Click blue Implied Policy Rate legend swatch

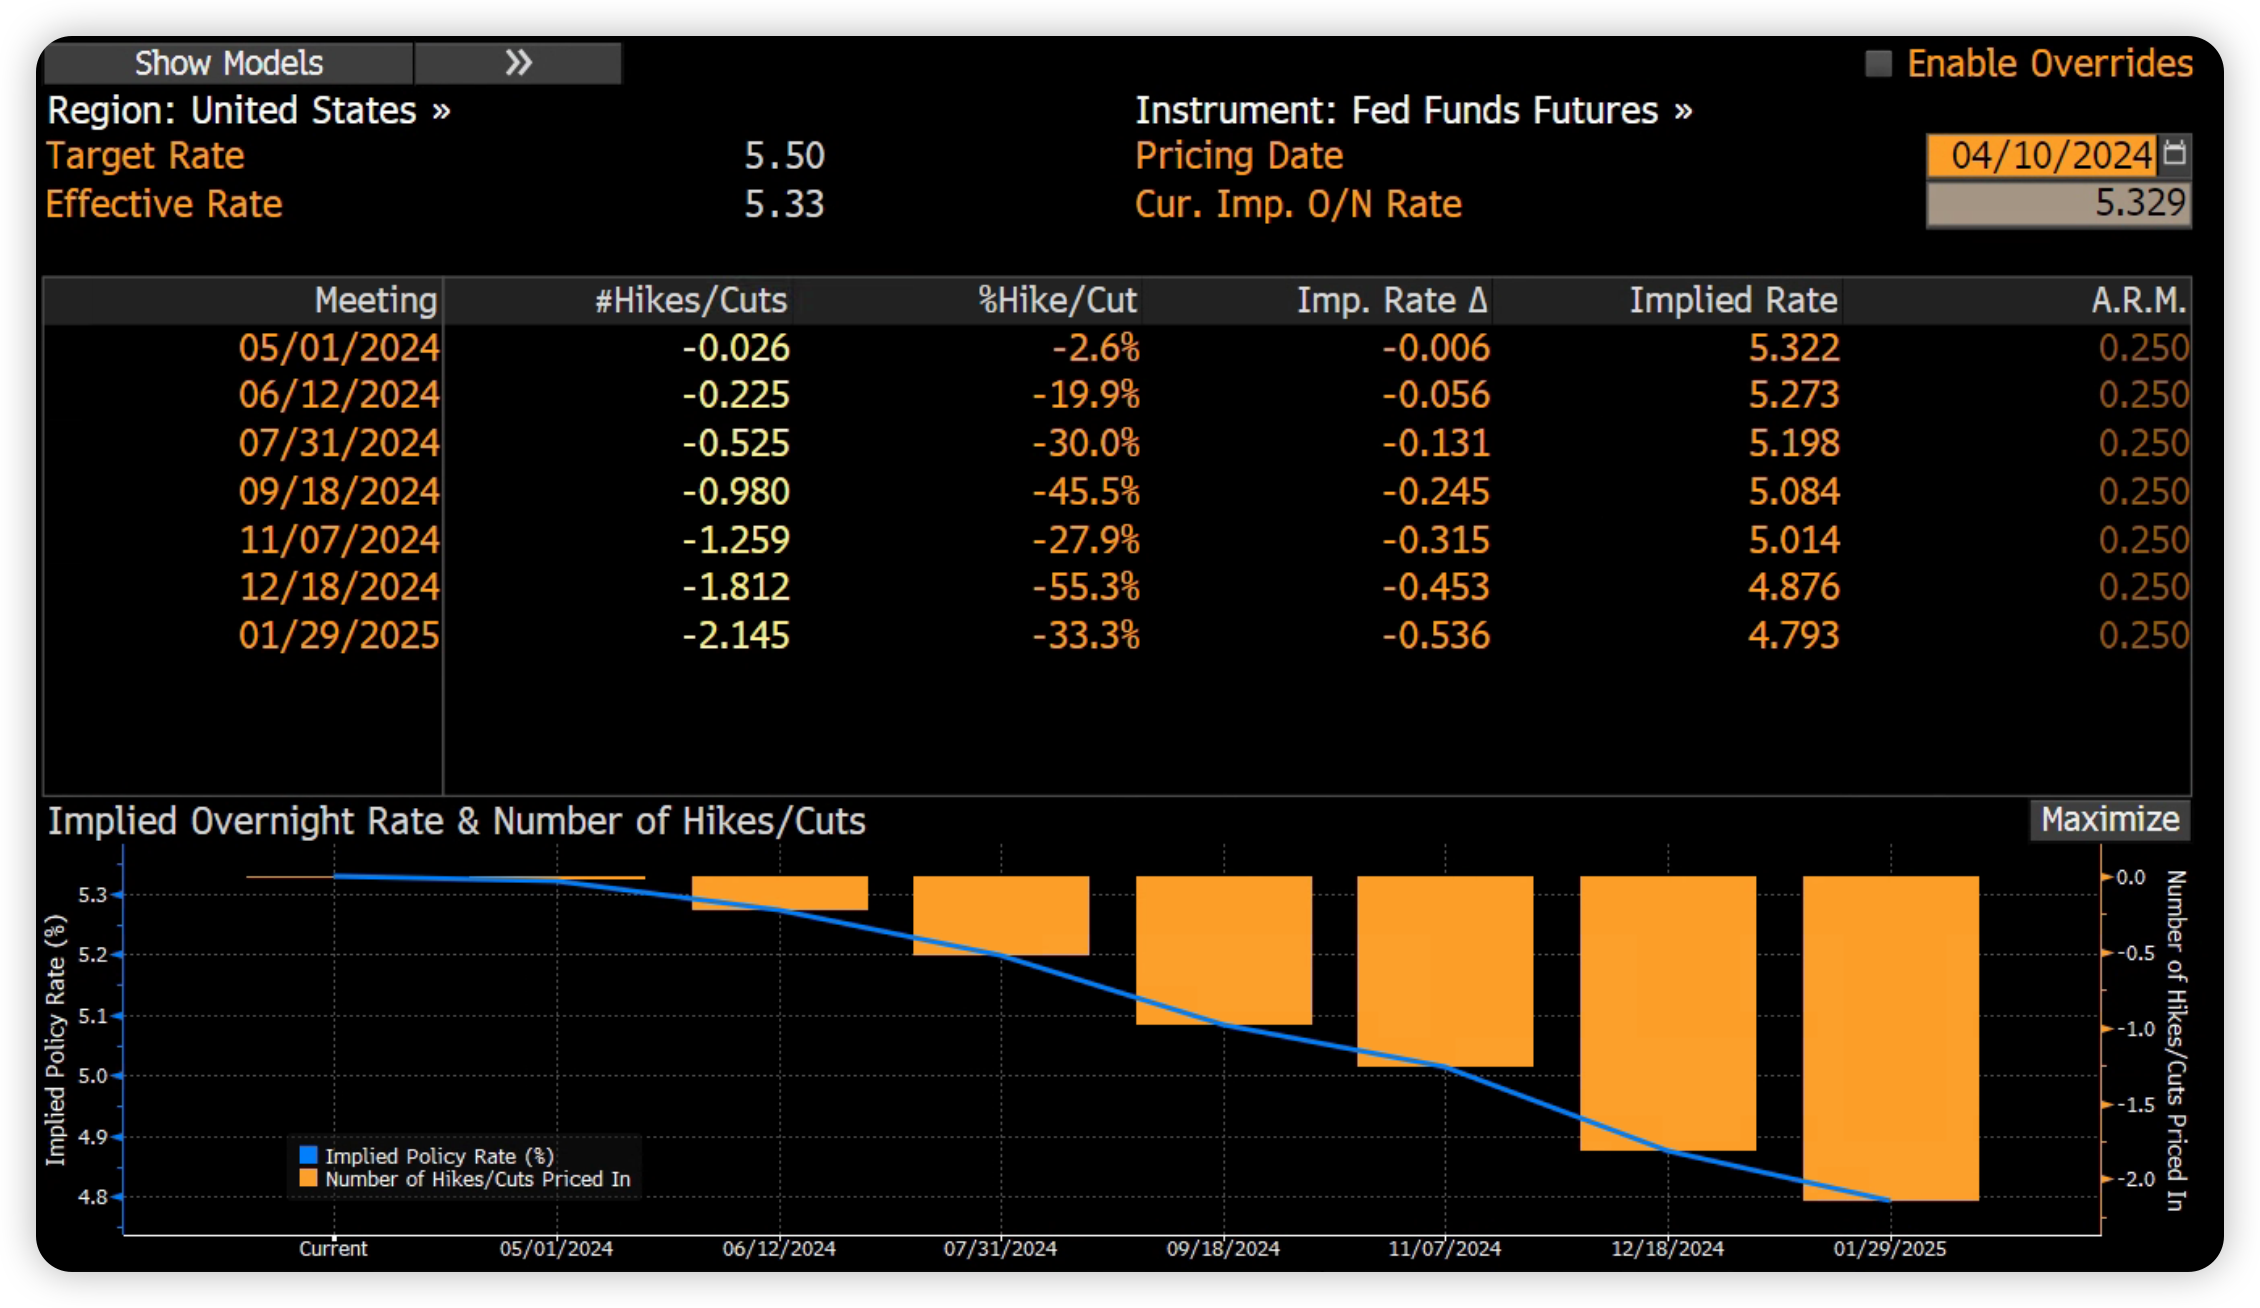(x=308, y=1155)
